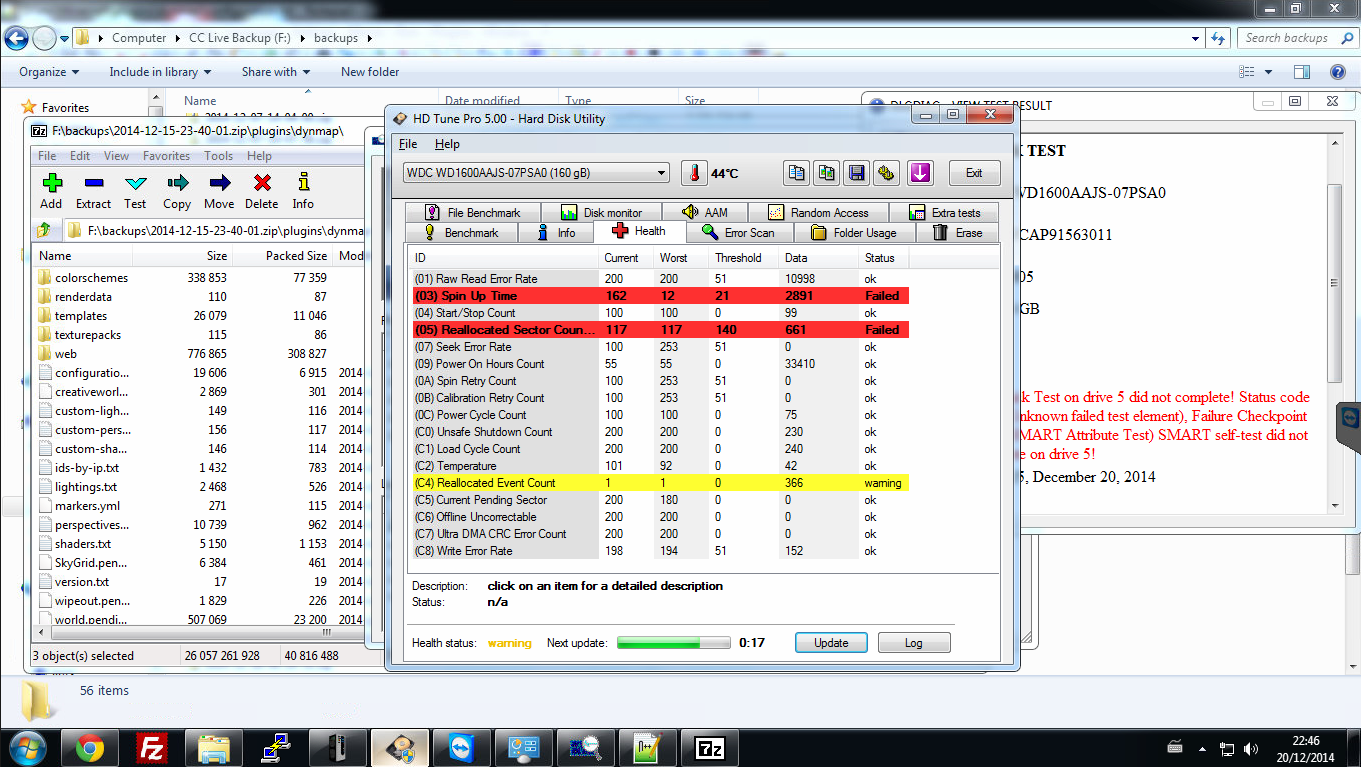Click Info icon in 7-Zip toolbar

coord(303,183)
